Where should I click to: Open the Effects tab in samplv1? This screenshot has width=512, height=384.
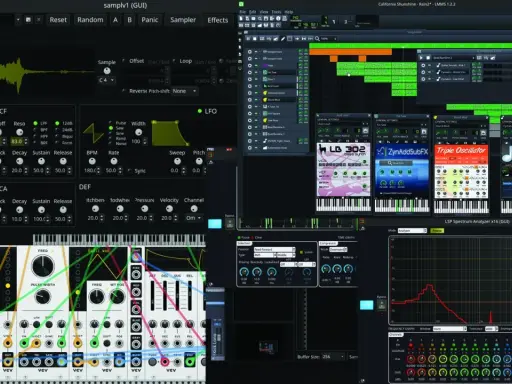click(218, 20)
